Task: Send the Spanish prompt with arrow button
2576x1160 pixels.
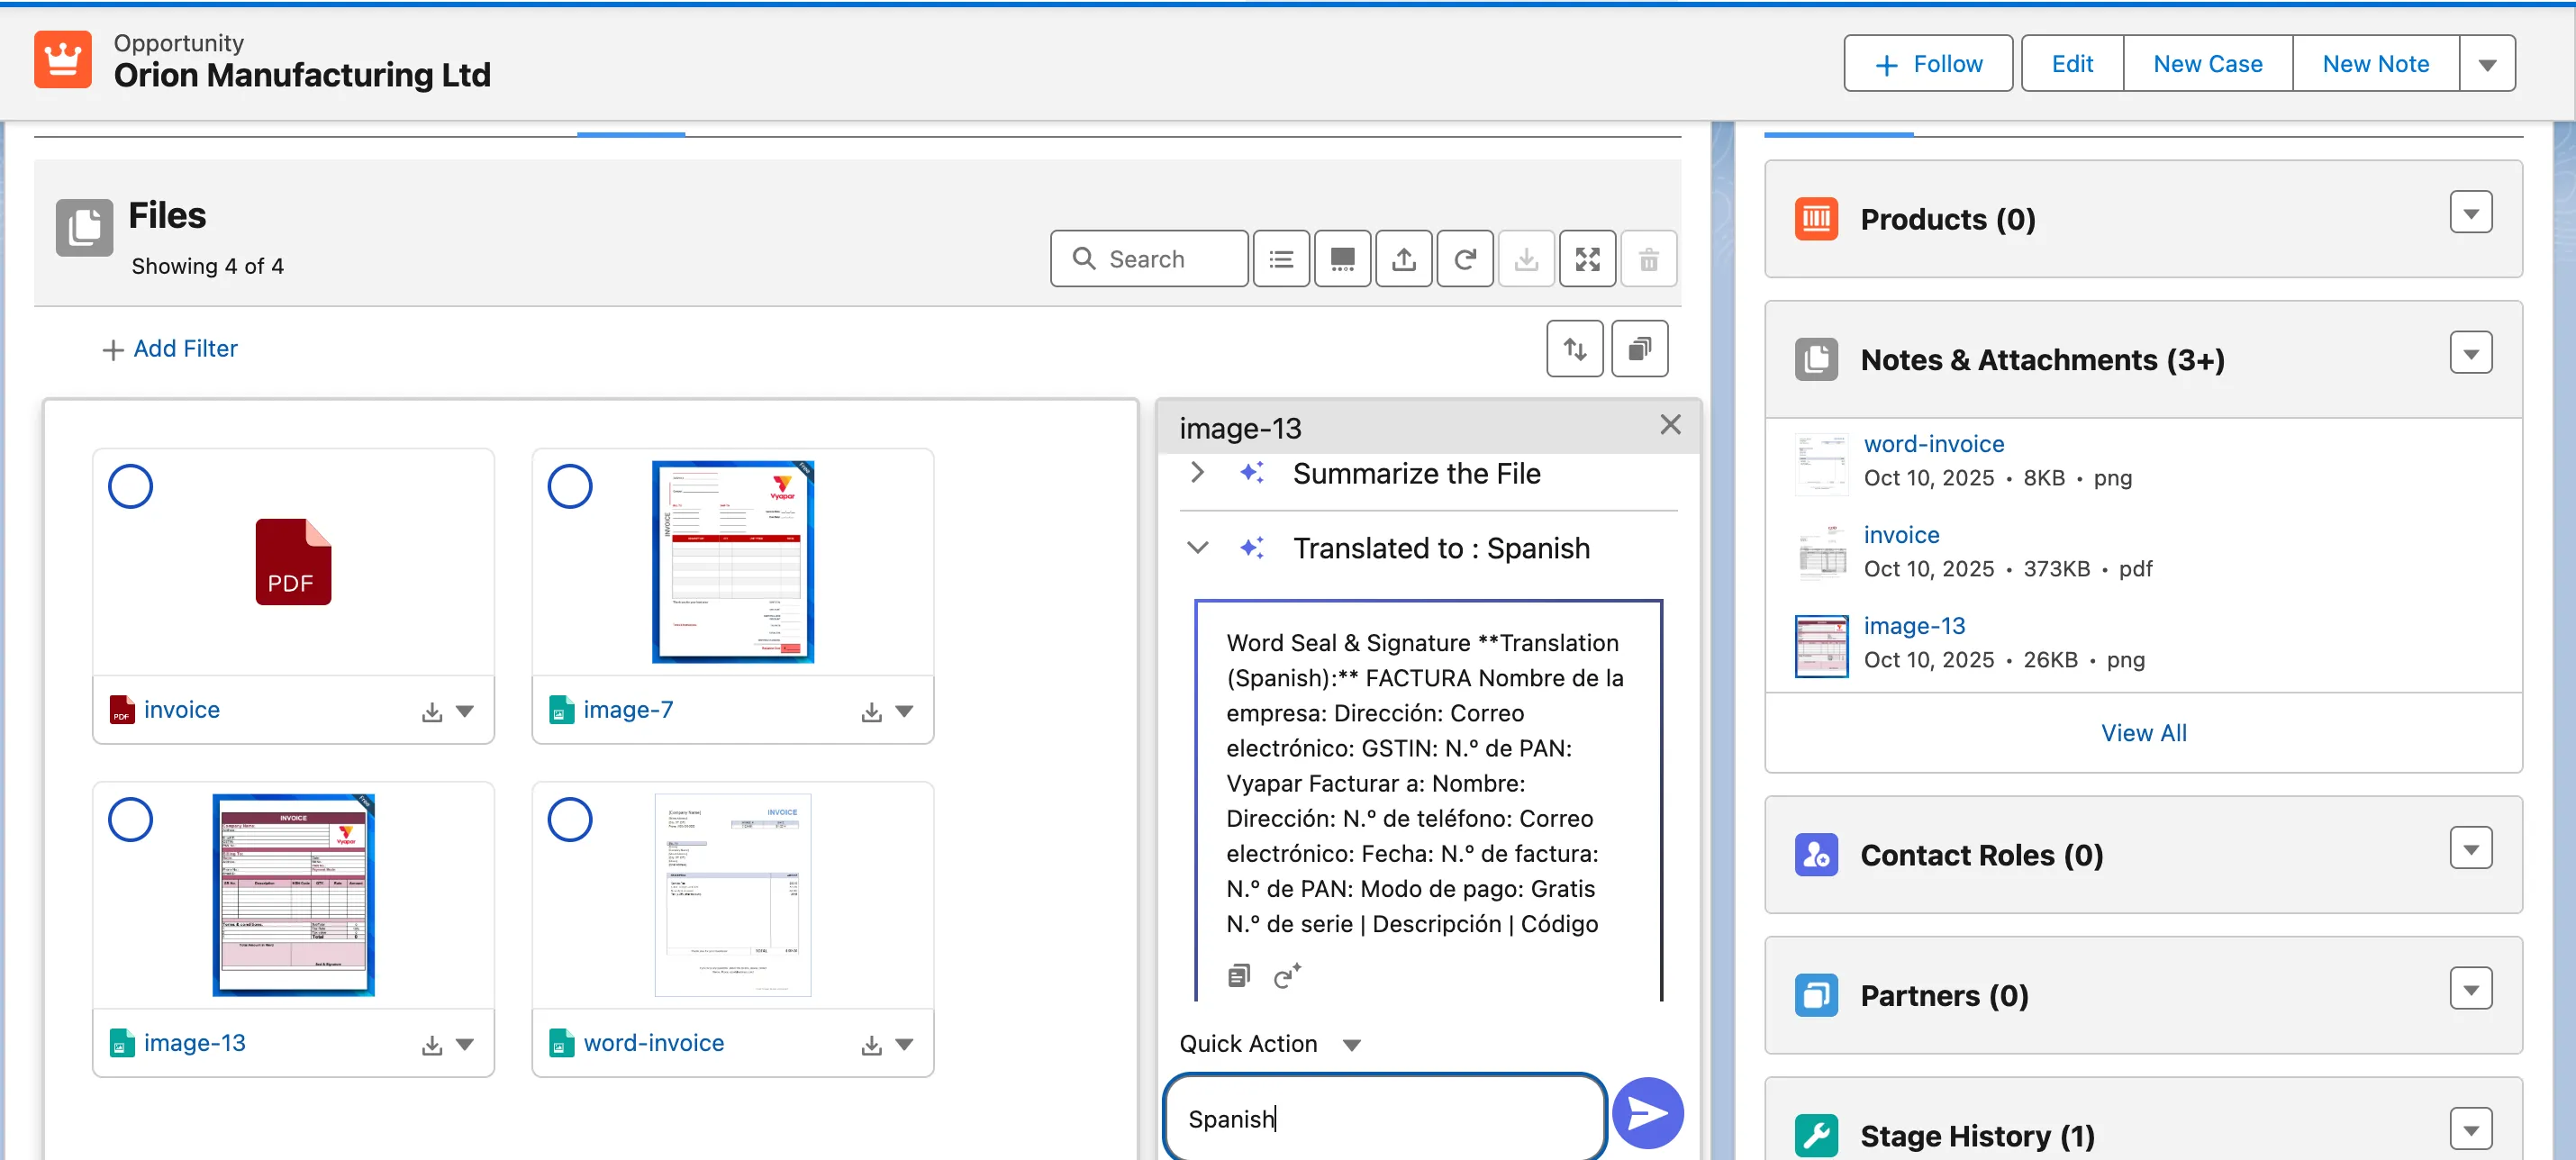Action: 1647,1113
